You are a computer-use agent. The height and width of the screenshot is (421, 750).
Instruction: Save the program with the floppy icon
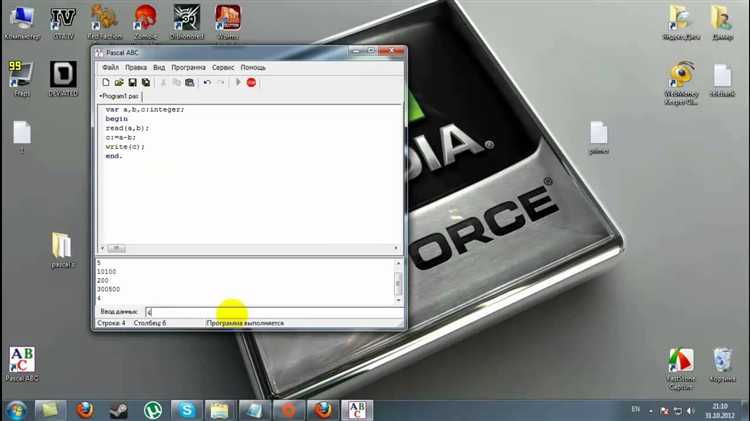tap(132, 82)
